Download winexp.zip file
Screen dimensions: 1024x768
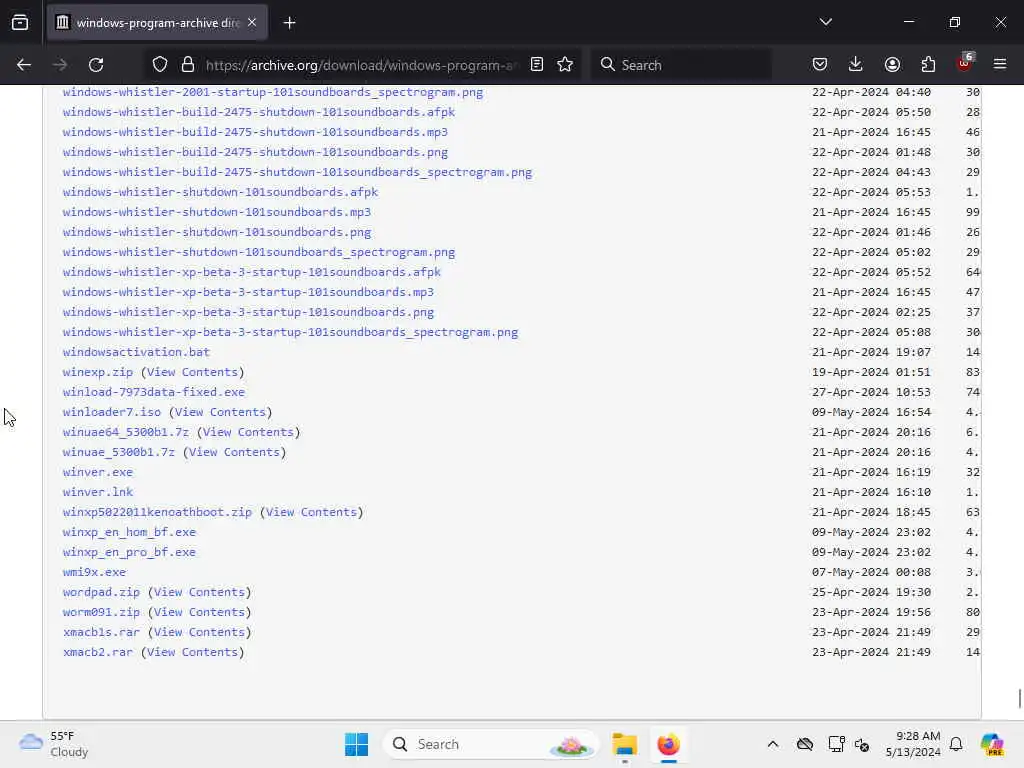pos(98,372)
